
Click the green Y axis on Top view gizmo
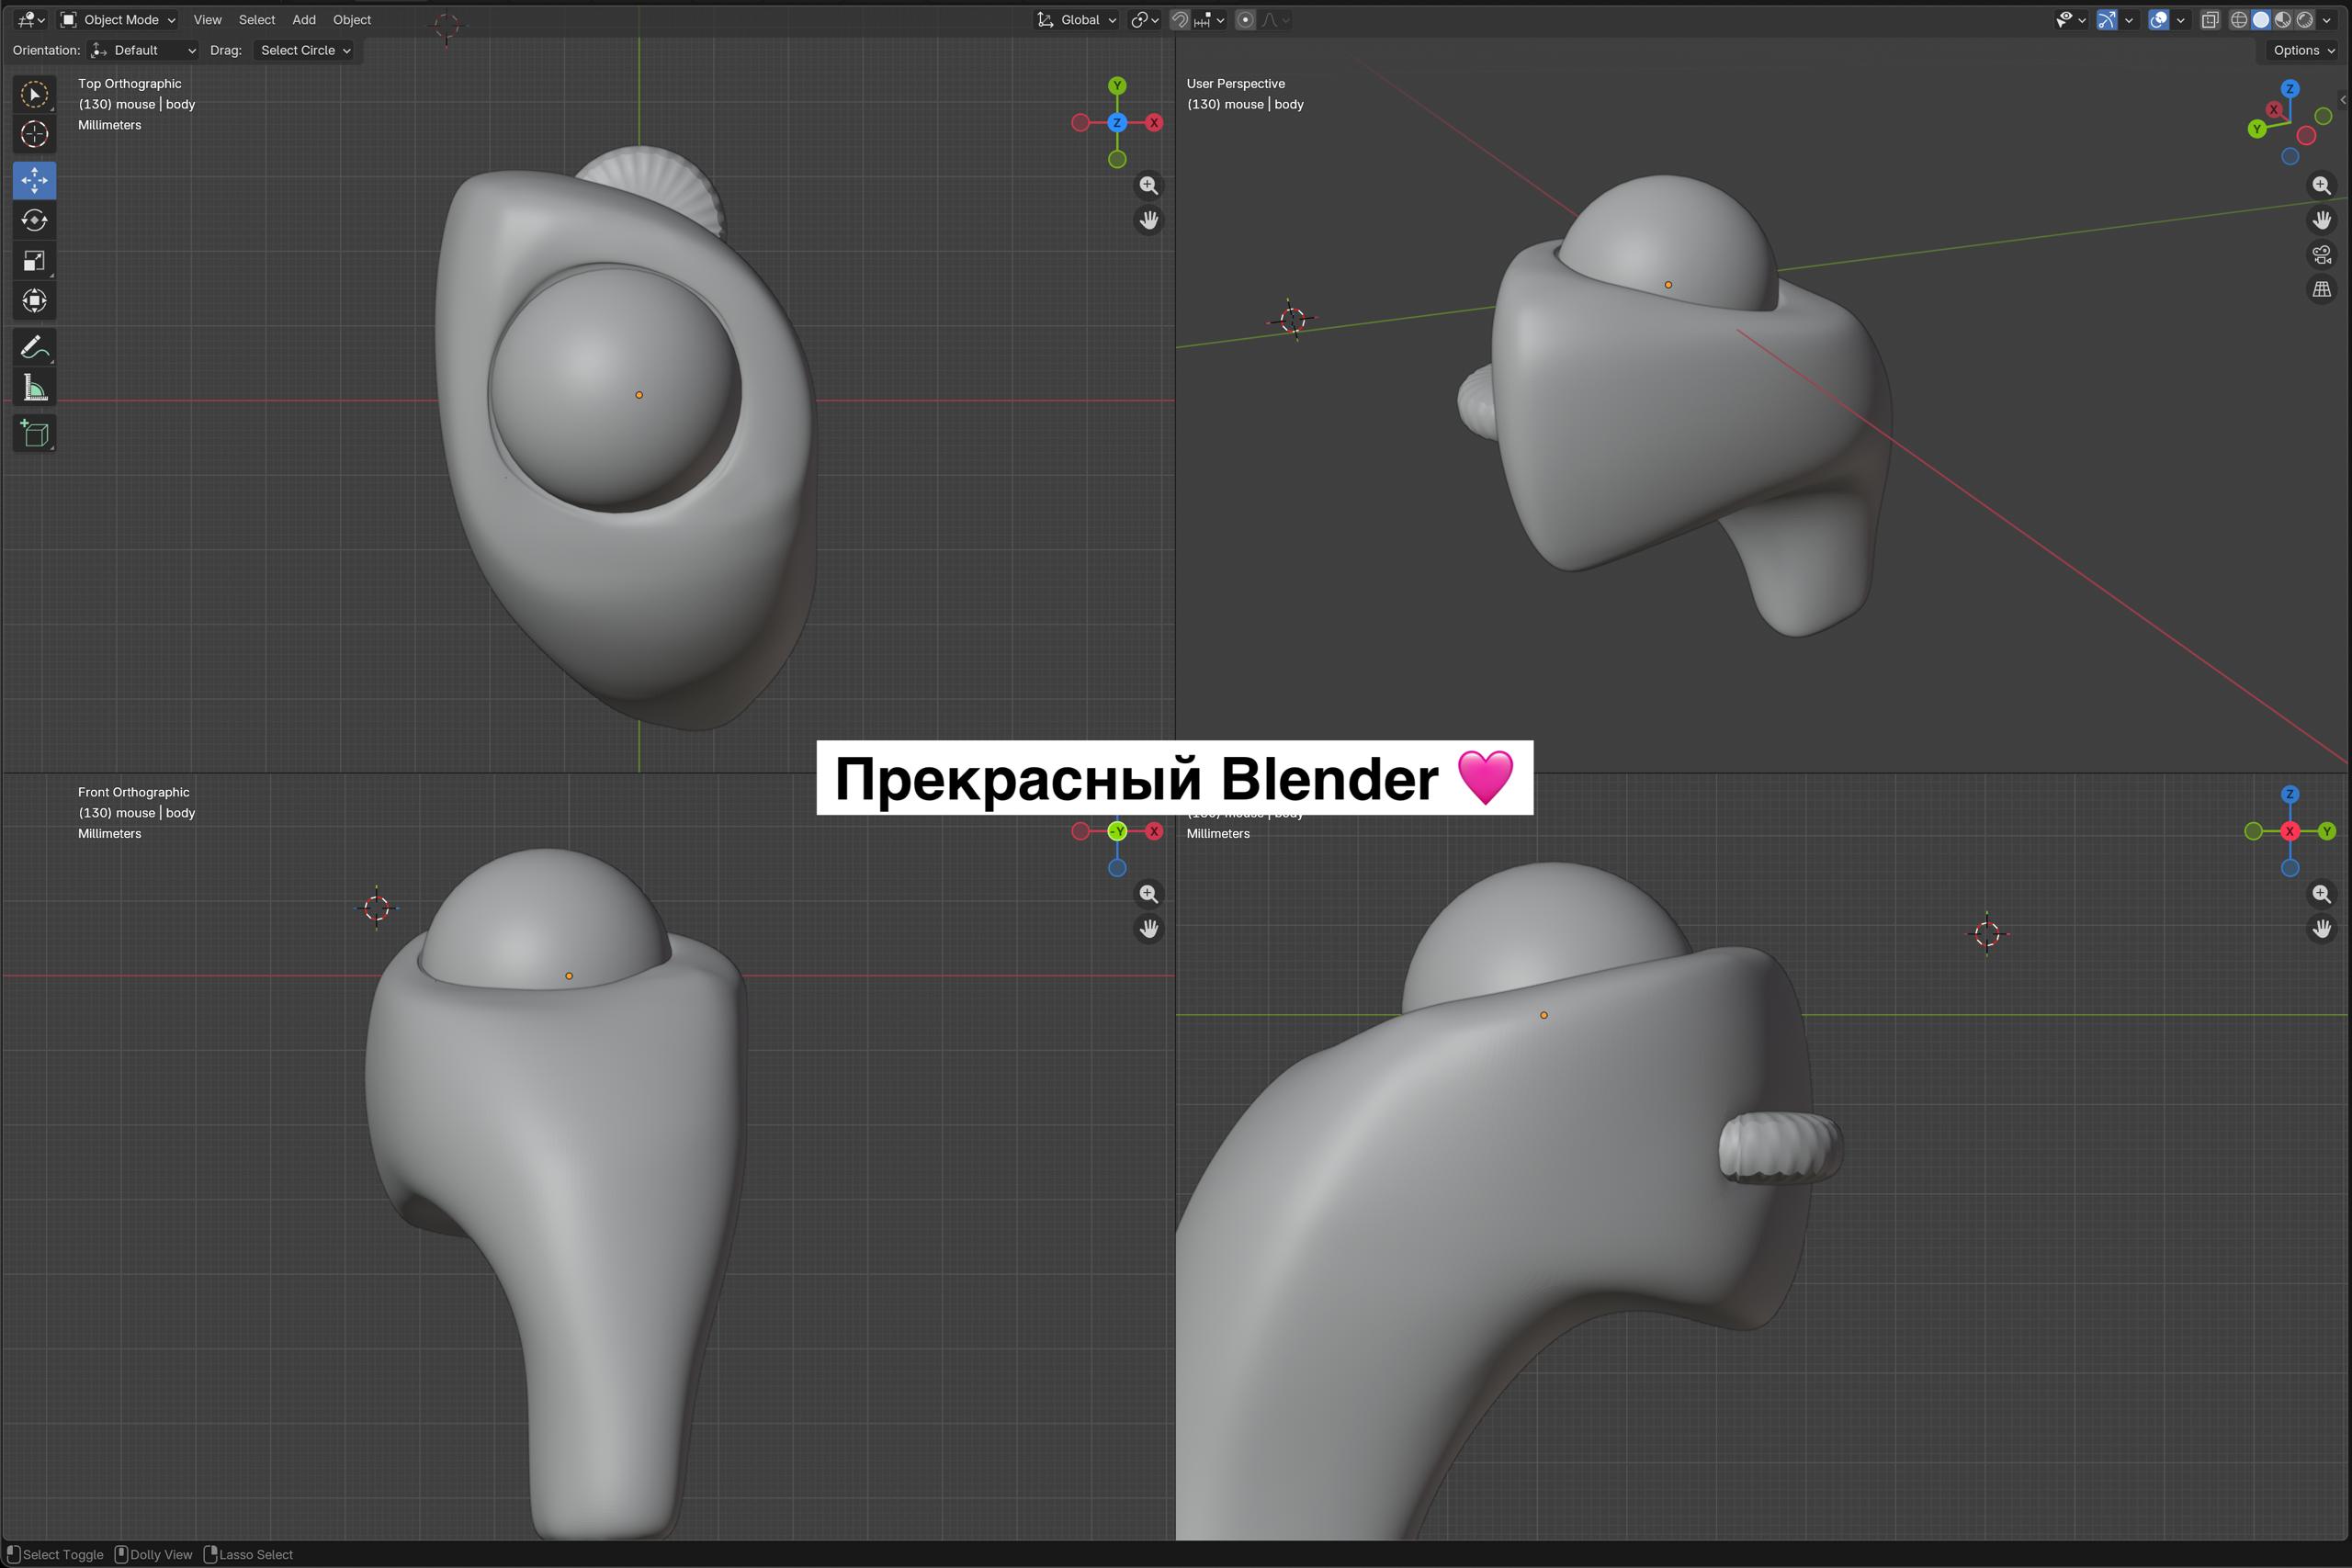pyautogui.click(x=1117, y=86)
